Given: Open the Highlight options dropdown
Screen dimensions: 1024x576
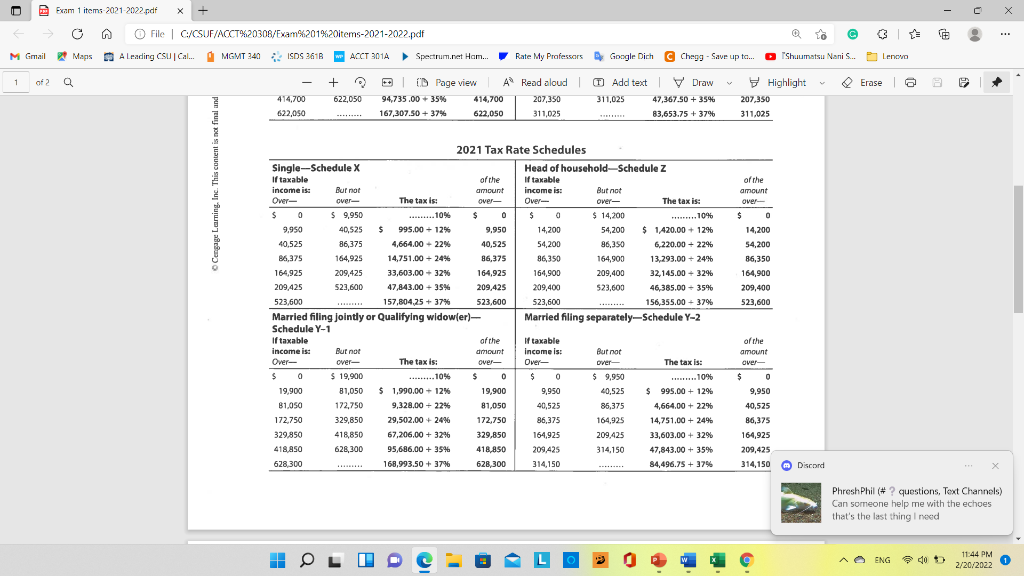Looking at the screenshot, I should (821, 82).
